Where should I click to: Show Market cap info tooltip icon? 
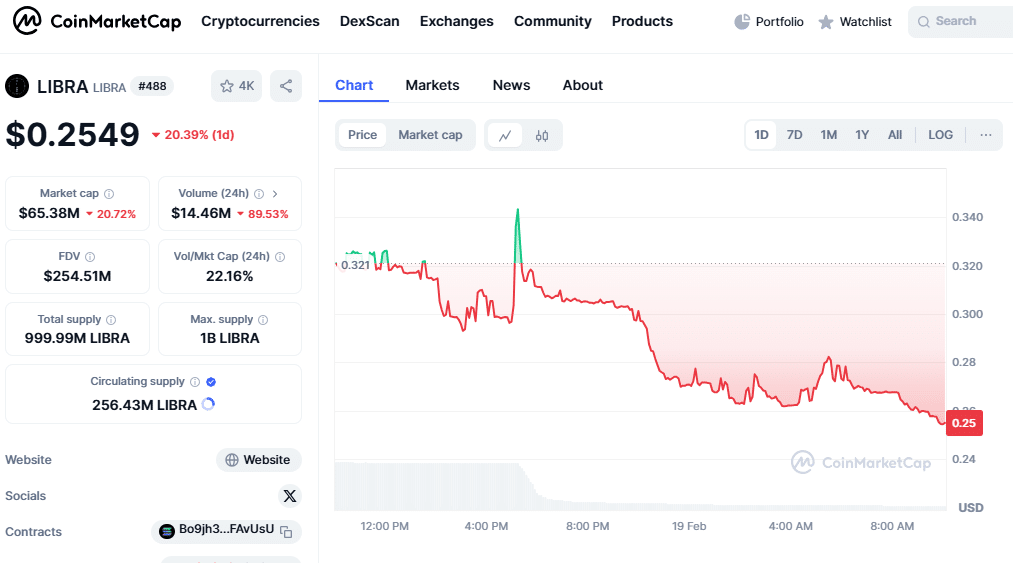[x=109, y=194]
